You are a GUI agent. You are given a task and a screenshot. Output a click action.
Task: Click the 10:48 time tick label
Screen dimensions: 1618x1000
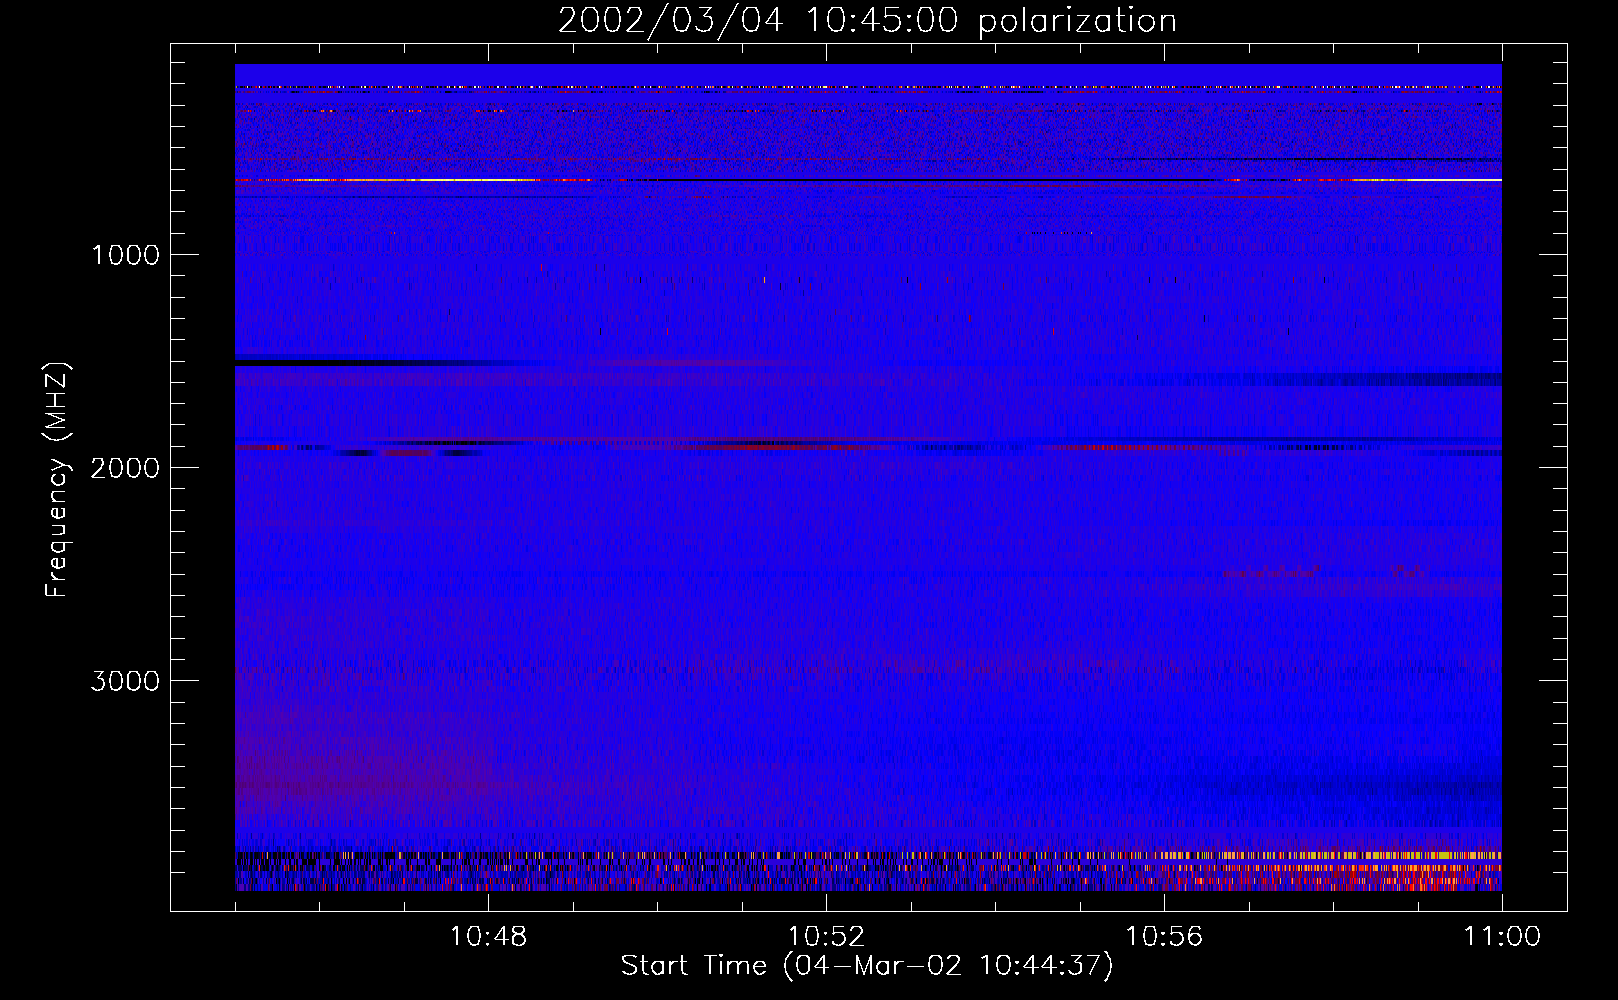click(x=488, y=937)
